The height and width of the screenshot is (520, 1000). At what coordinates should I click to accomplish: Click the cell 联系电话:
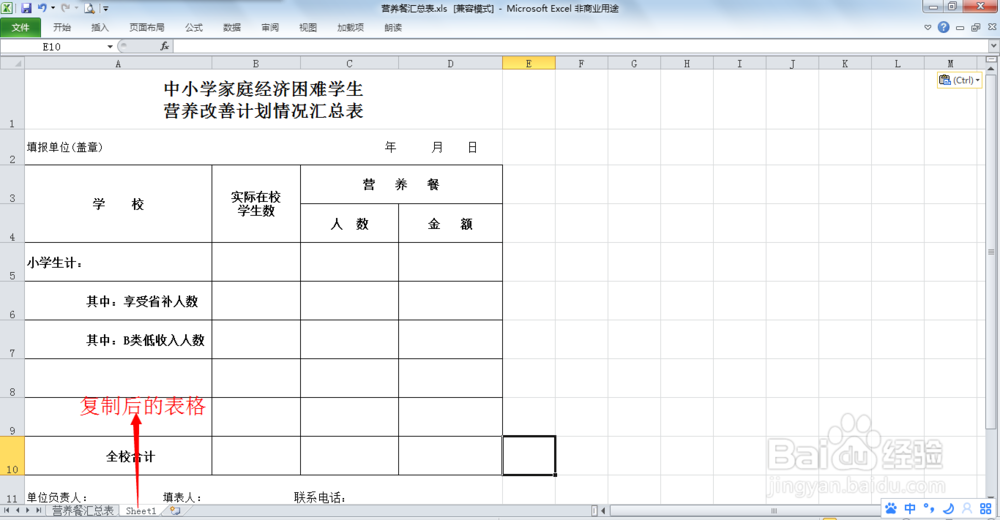click(320, 498)
